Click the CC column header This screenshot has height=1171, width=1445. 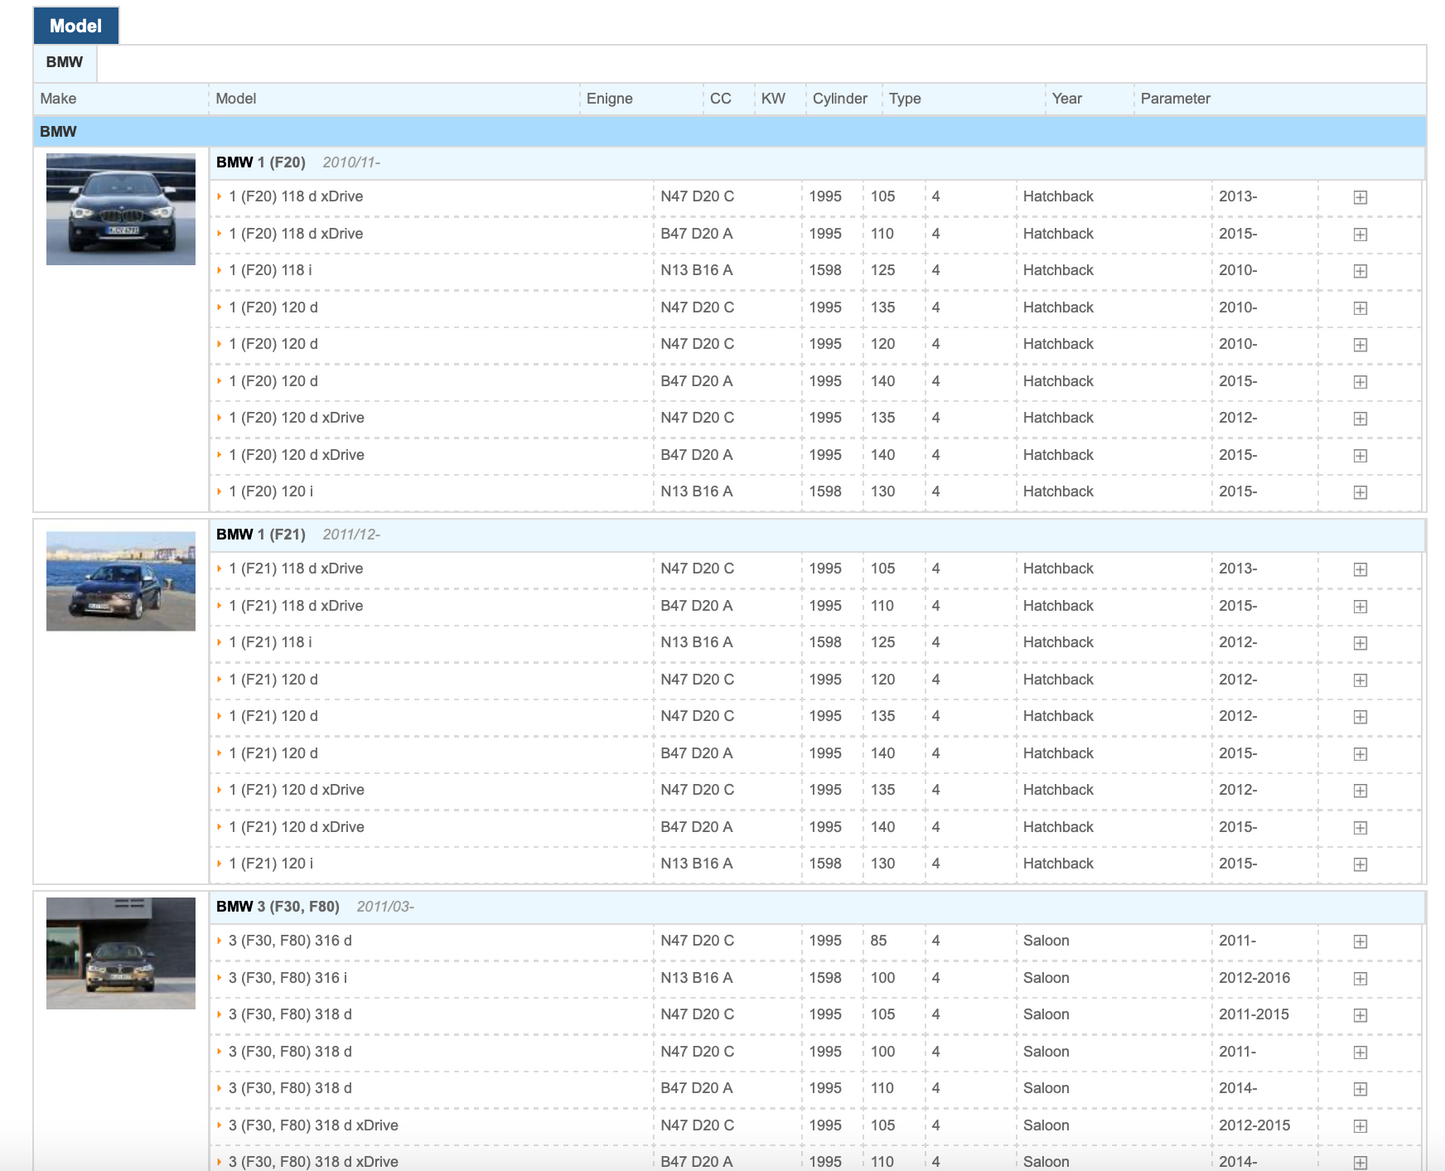[x=721, y=98]
